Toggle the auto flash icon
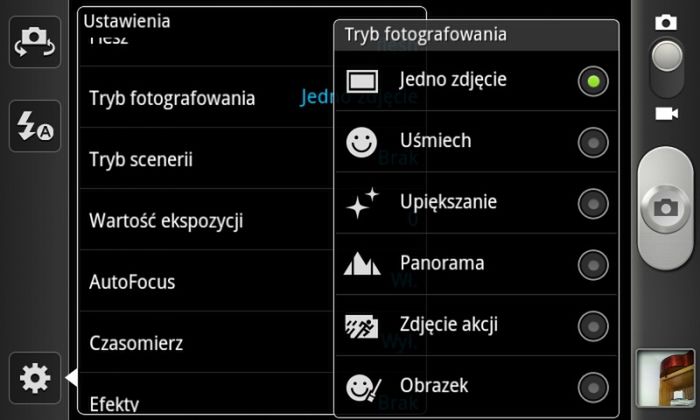The height and width of the screenshot is (420, 700). 35,126
